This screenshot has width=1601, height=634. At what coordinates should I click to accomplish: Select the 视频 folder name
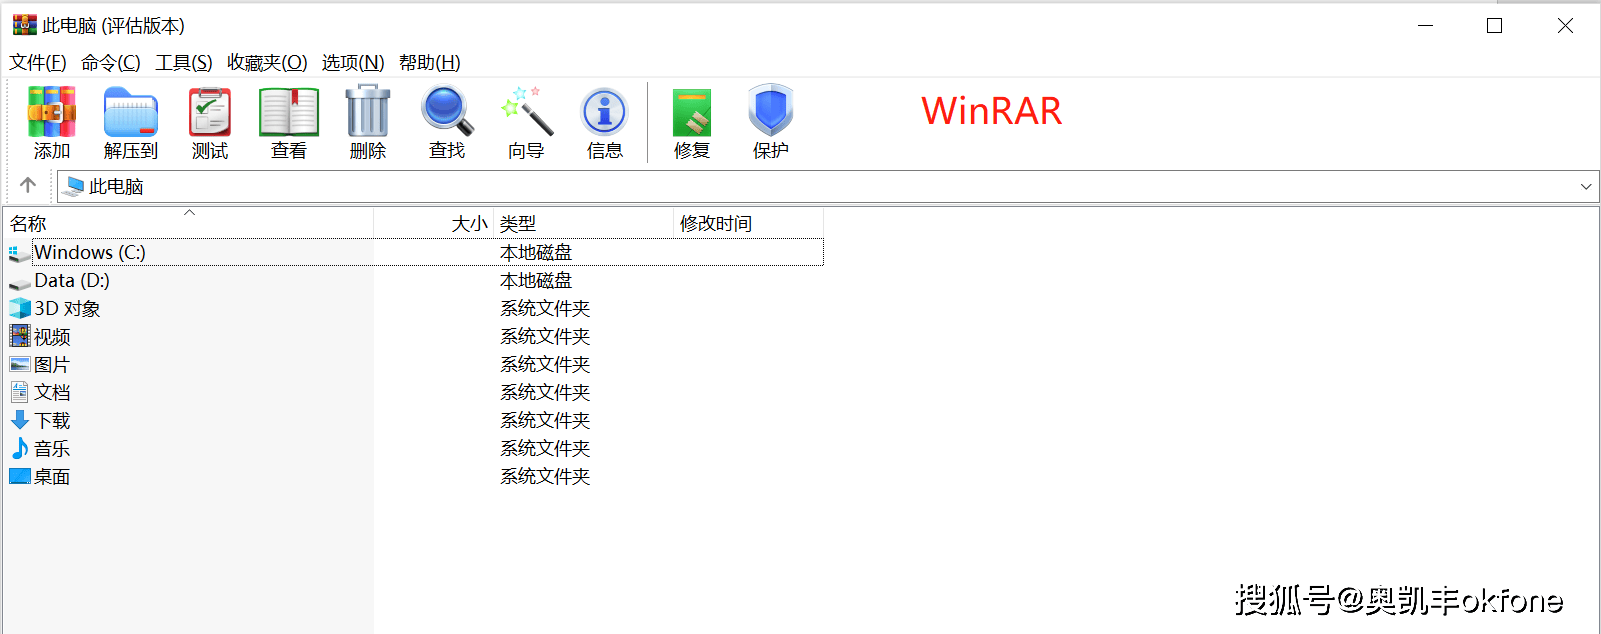coord(52,337)
